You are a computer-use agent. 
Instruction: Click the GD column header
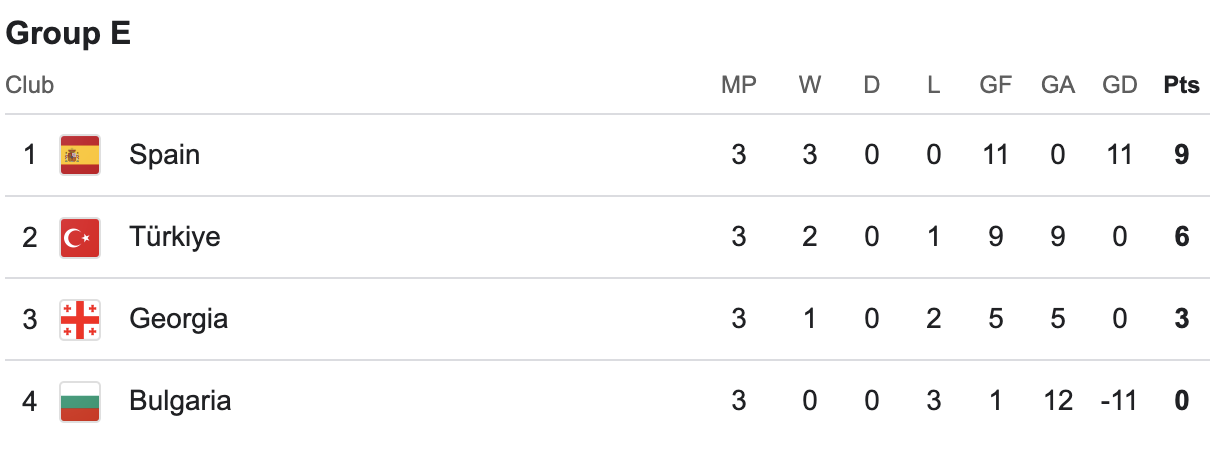click(x=1120, y=85)
